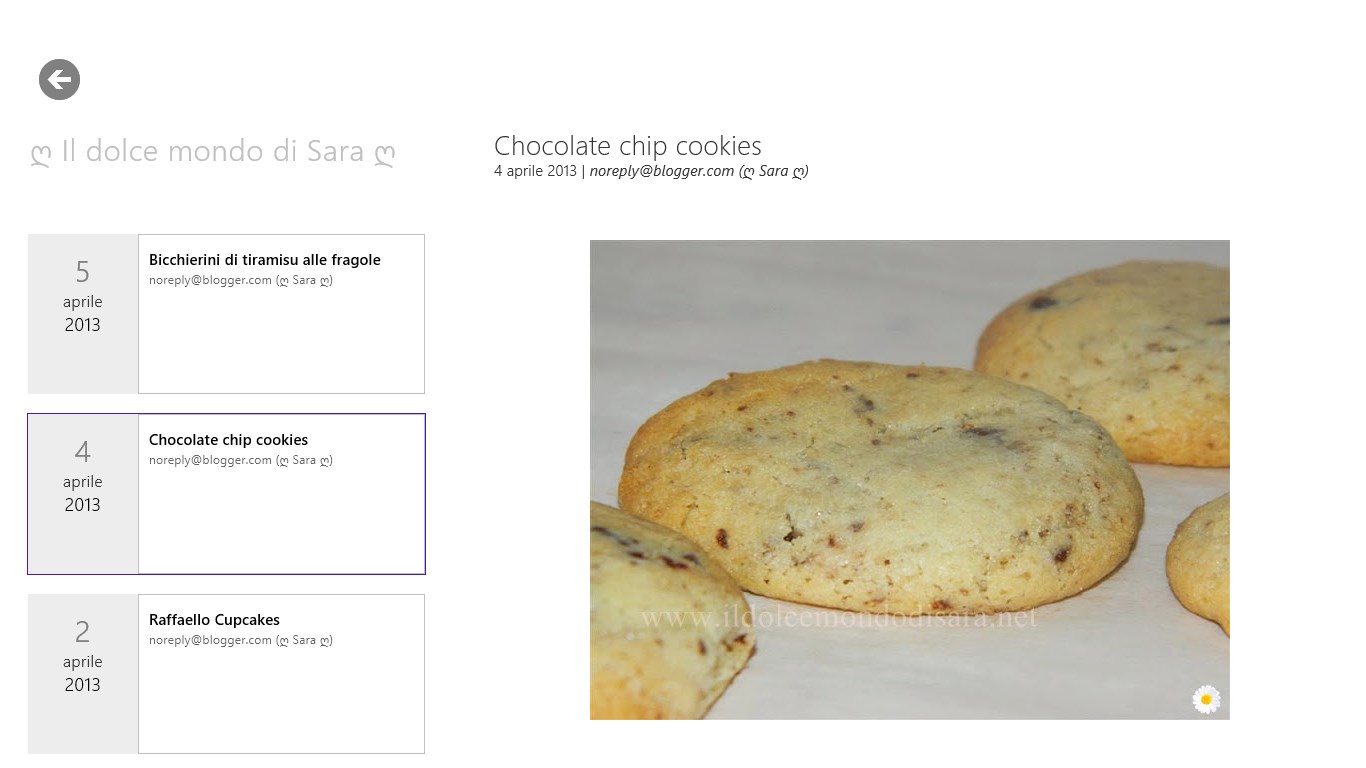Open the large chocolate chip cookie photo

point(910,480)
